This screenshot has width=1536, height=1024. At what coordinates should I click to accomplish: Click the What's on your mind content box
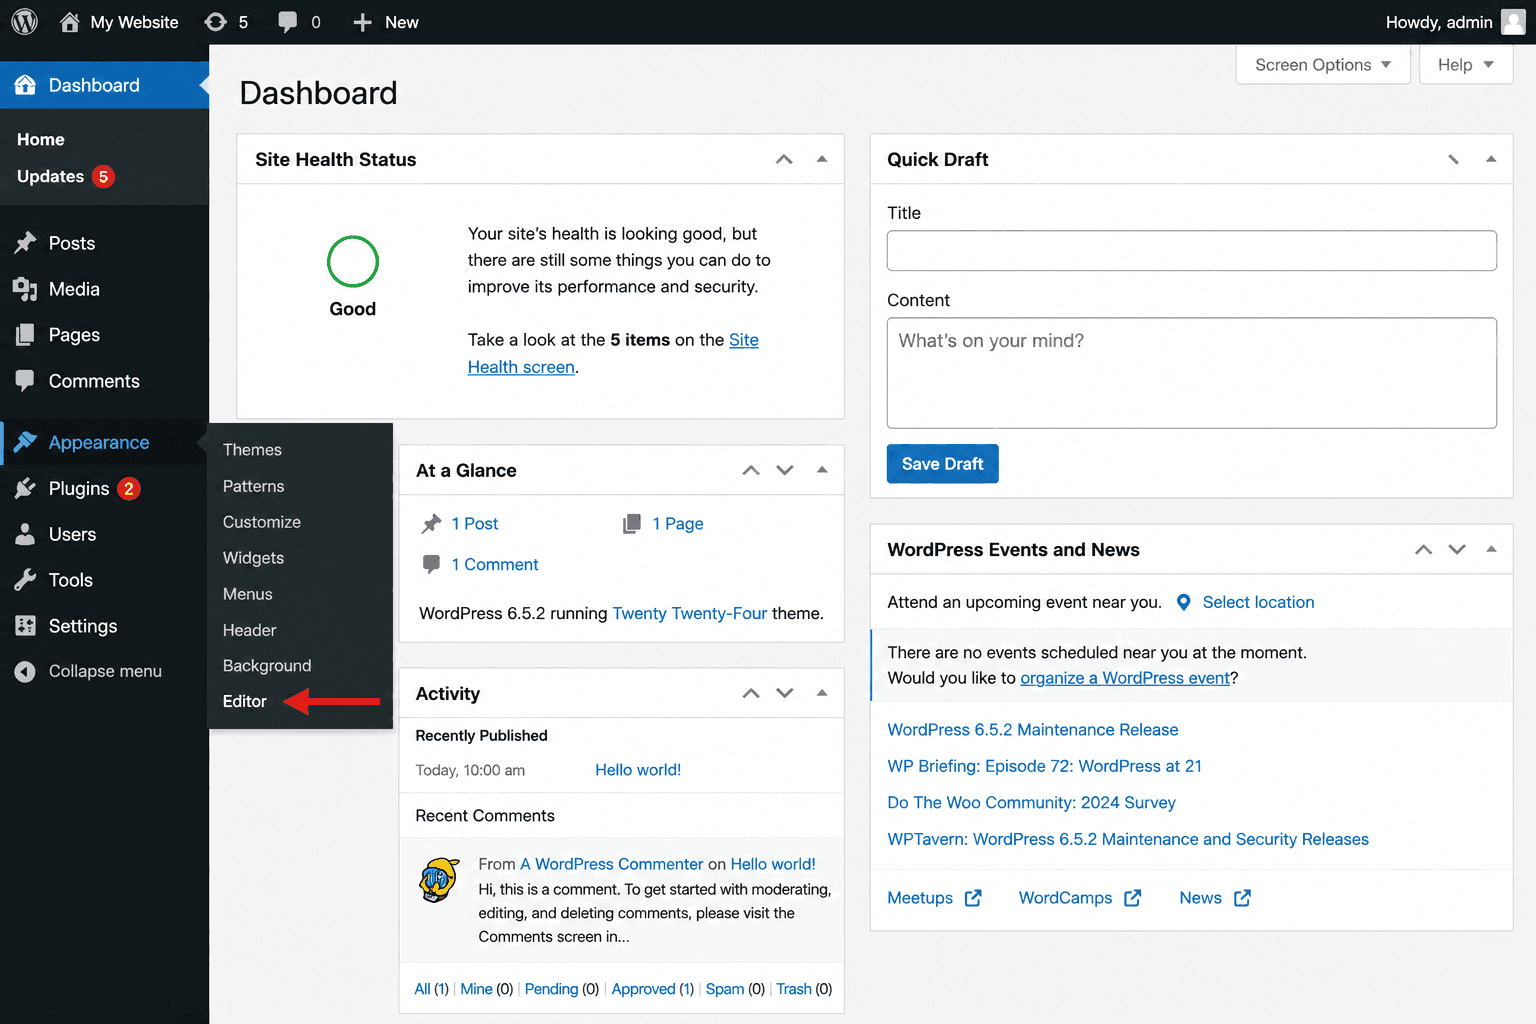pos(1191,373)
